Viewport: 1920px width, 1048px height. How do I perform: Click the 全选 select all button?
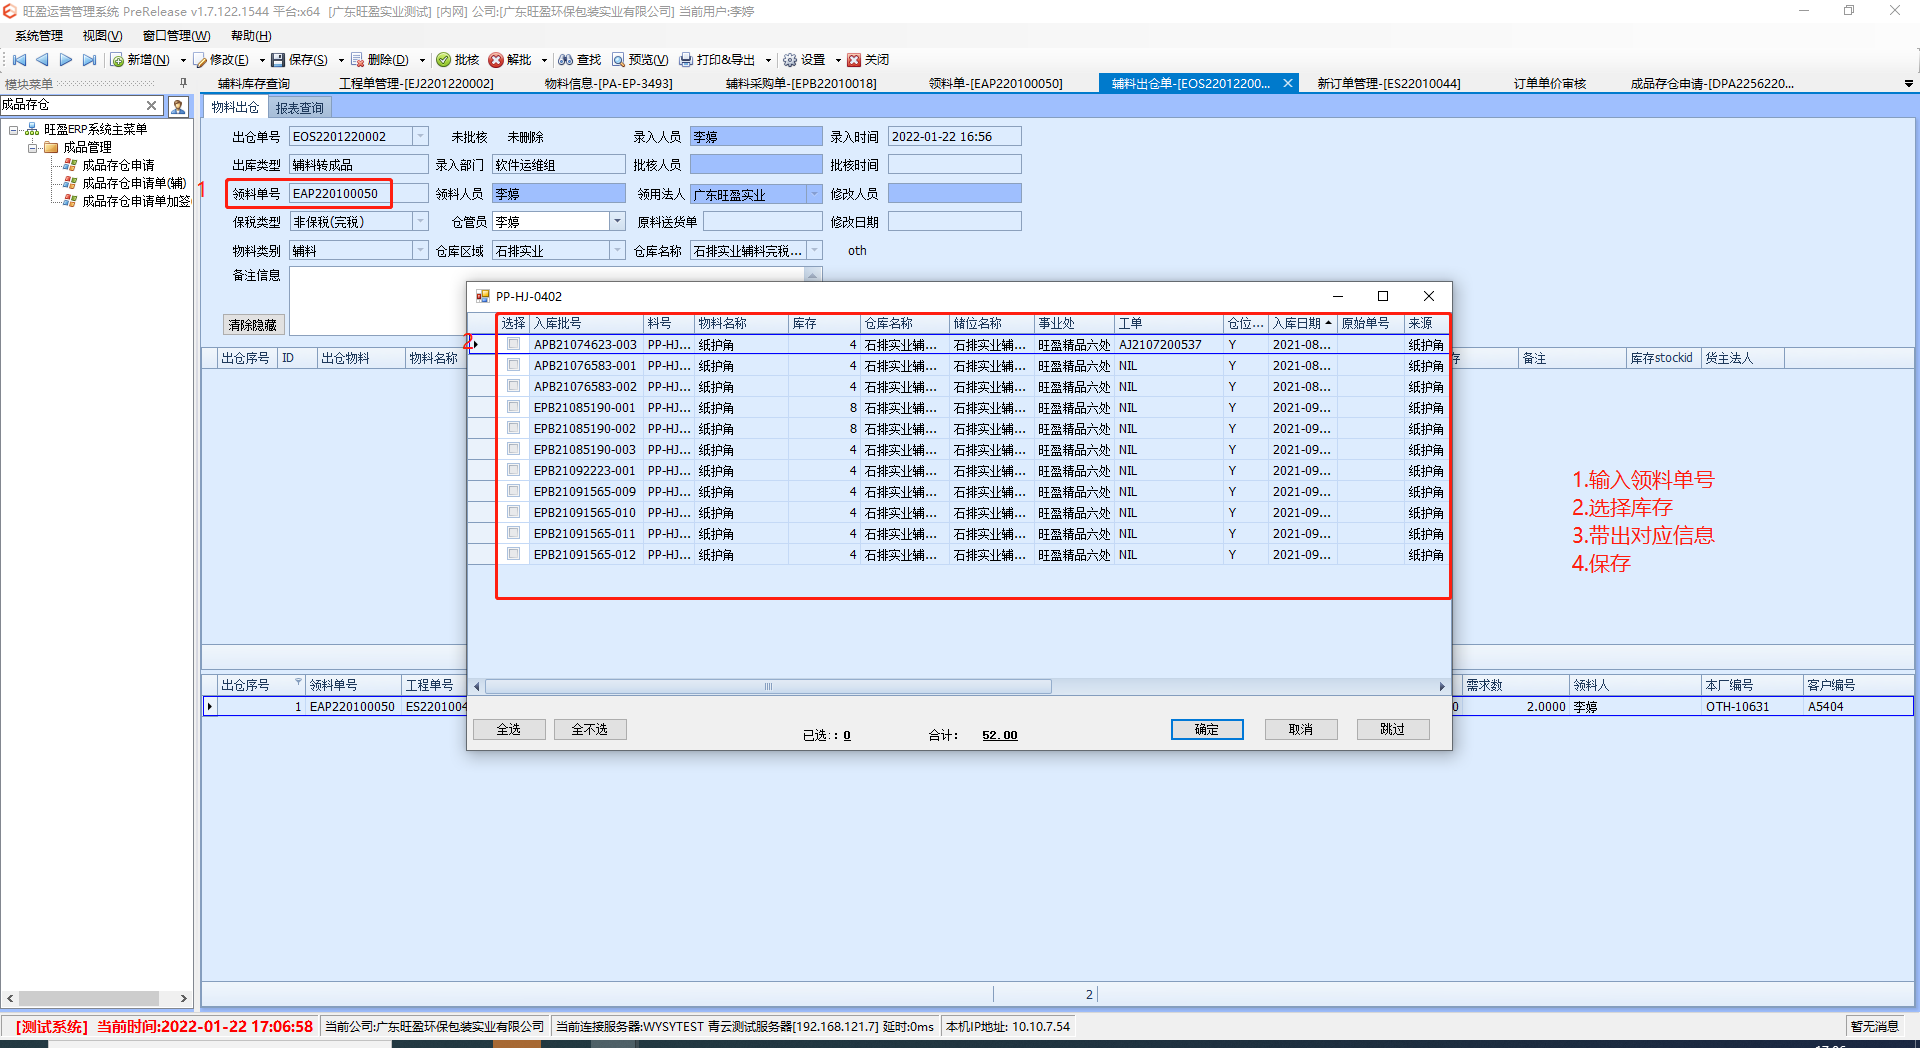pyautogui.click(x=509, y=729)
